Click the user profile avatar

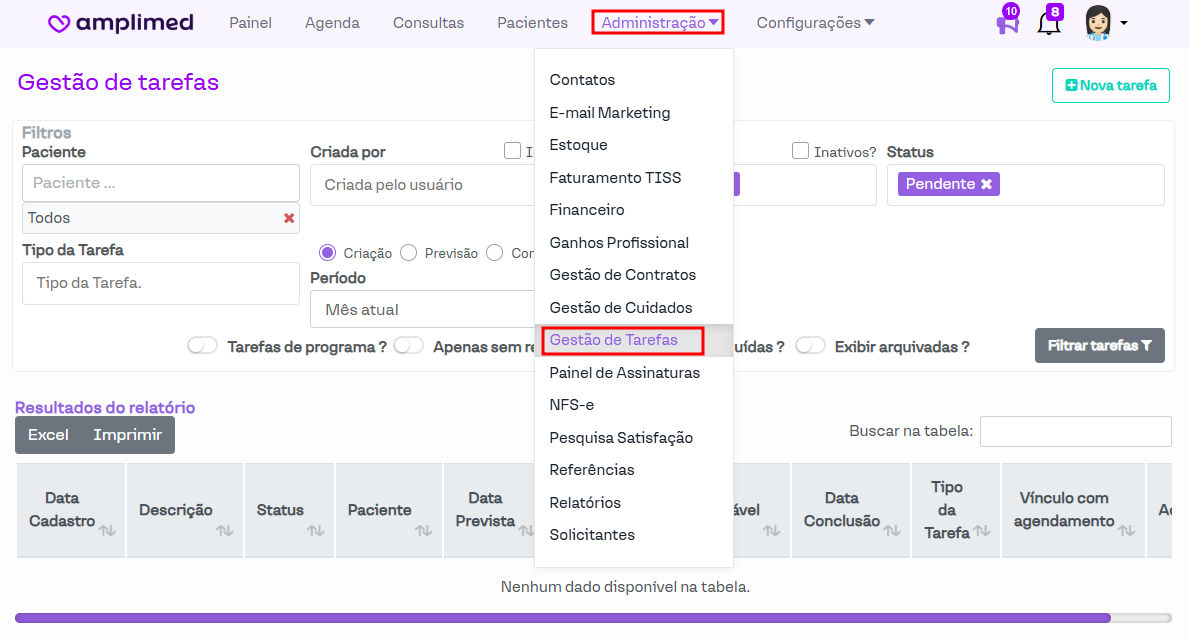[x=1099, y=23]
